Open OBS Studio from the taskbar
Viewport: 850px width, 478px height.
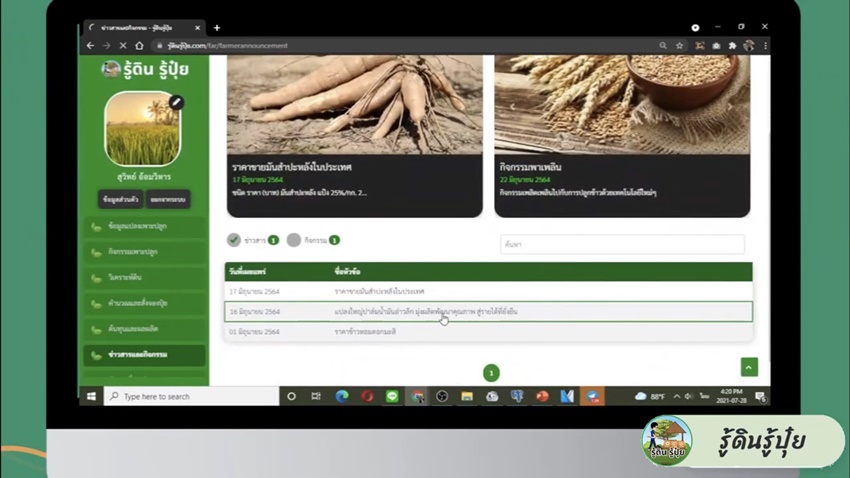coord(442,396)
